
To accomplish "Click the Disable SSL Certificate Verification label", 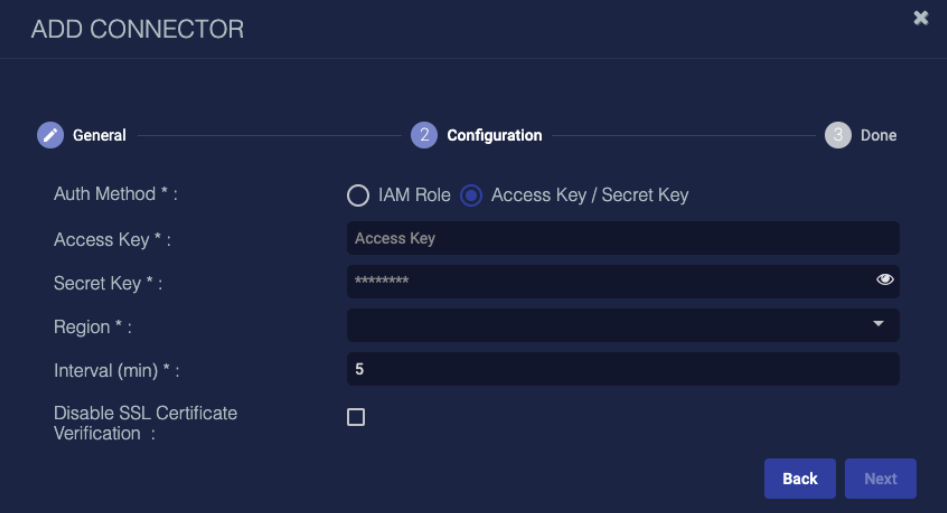I will [x=145, y=423].
